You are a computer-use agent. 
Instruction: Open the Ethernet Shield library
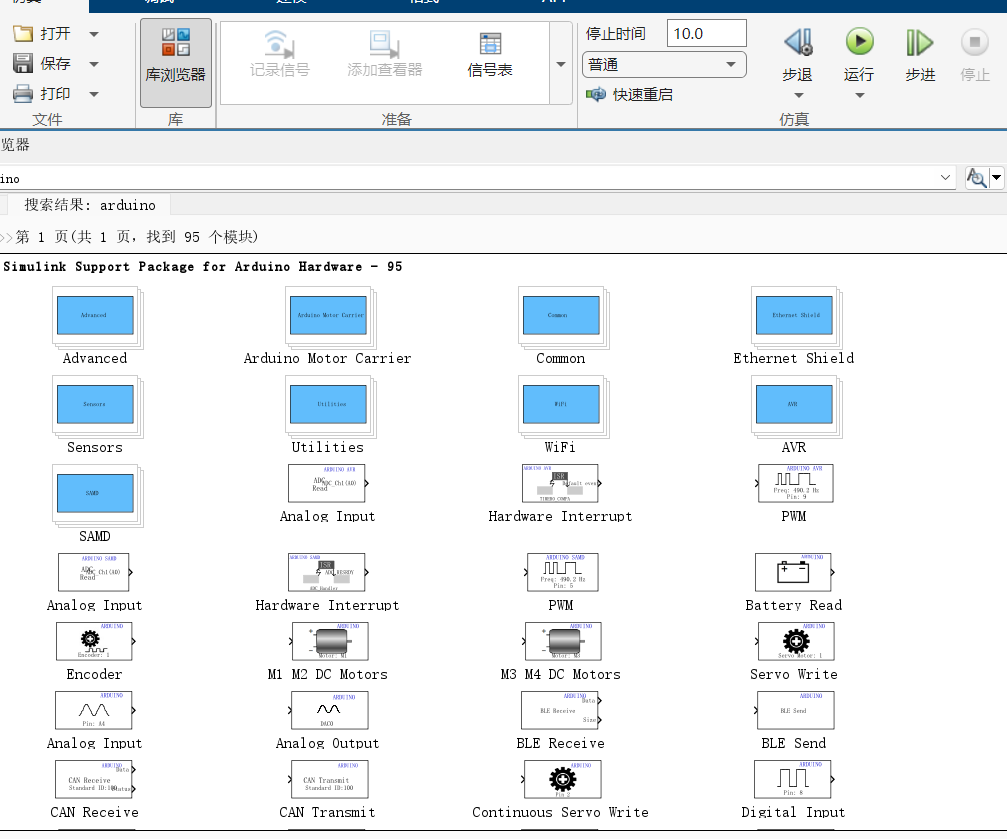coord(794,326)
